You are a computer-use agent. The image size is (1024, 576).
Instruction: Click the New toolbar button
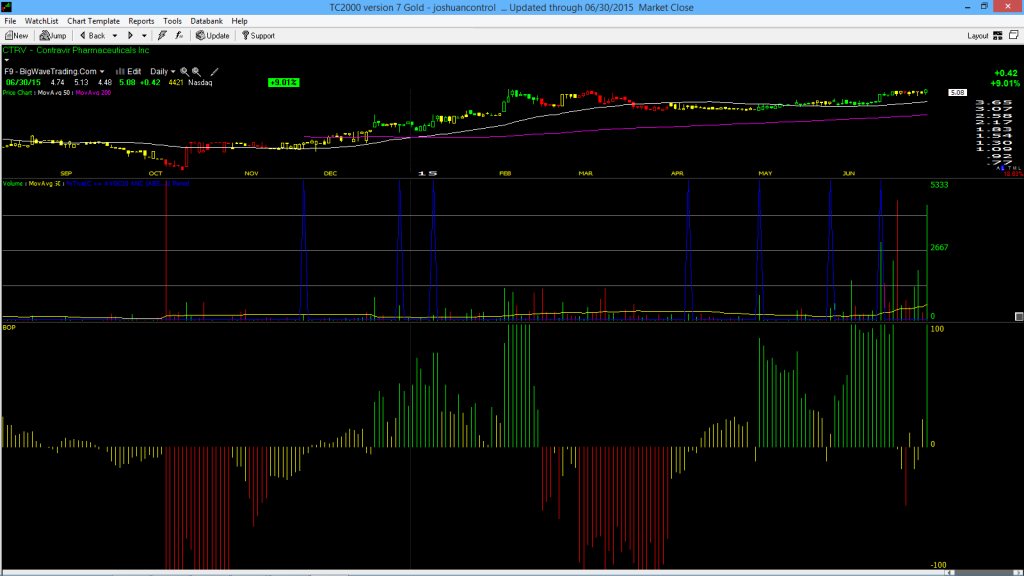click(x=16, y=36)
